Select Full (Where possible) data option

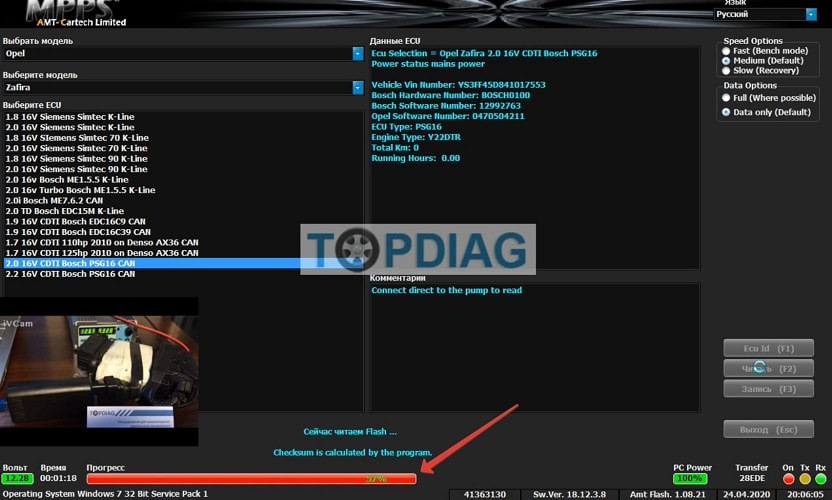pyautogui.click(x=769, y=98)
